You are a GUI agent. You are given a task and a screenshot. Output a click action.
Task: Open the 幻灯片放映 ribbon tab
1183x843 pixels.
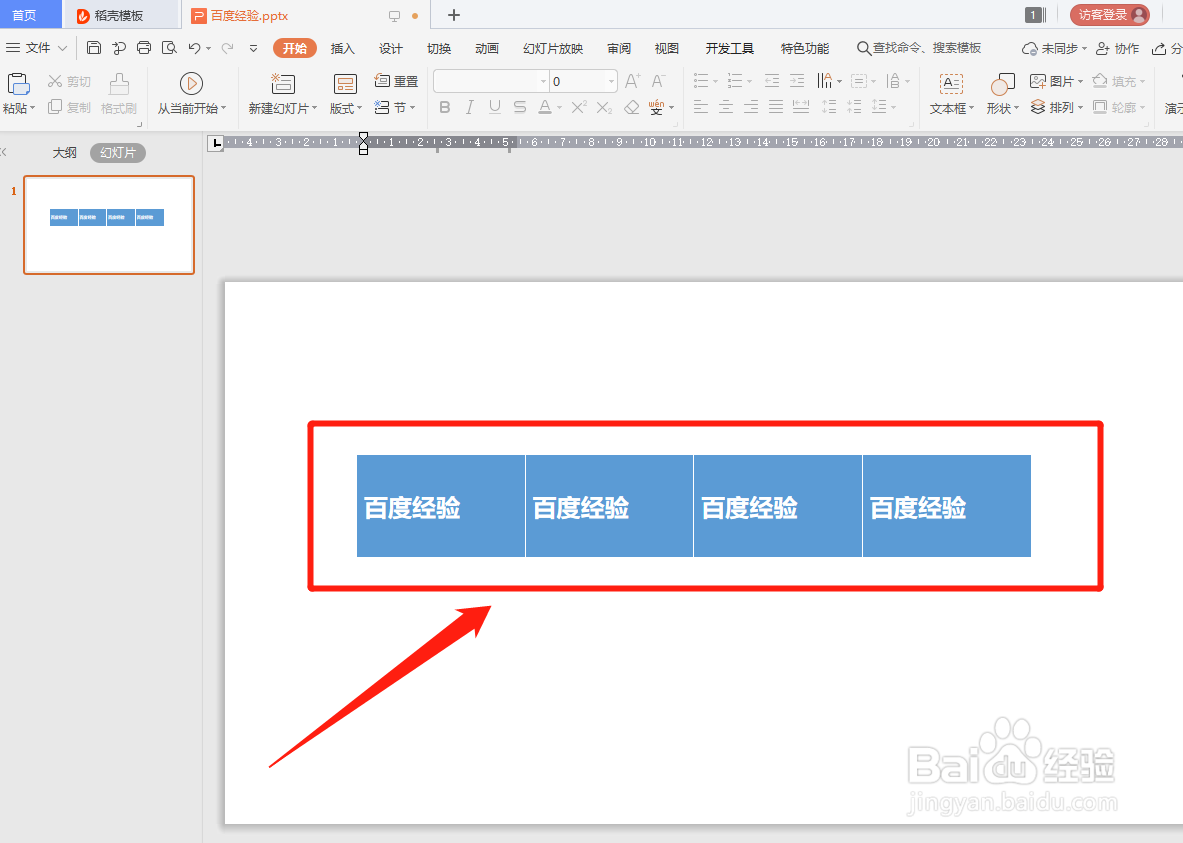pos(553,48)
